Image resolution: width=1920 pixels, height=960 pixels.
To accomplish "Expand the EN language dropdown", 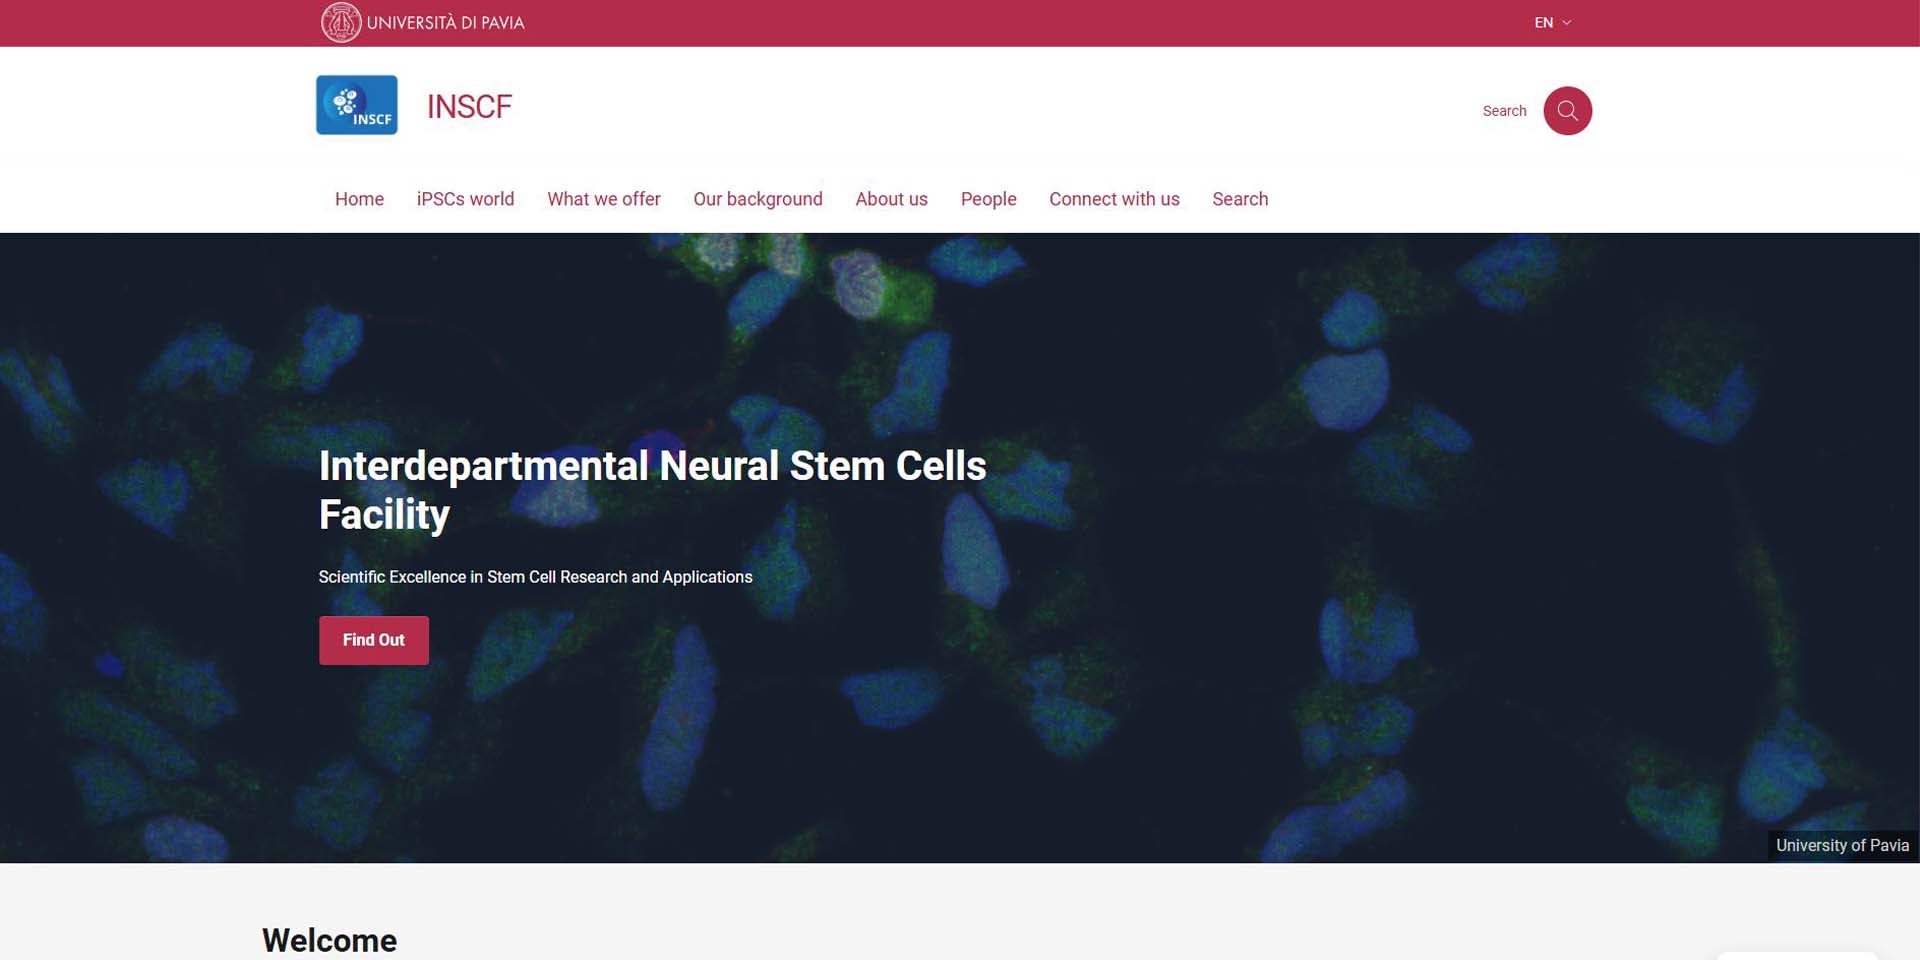I will pyautogui.click(x=1544, y=23).
